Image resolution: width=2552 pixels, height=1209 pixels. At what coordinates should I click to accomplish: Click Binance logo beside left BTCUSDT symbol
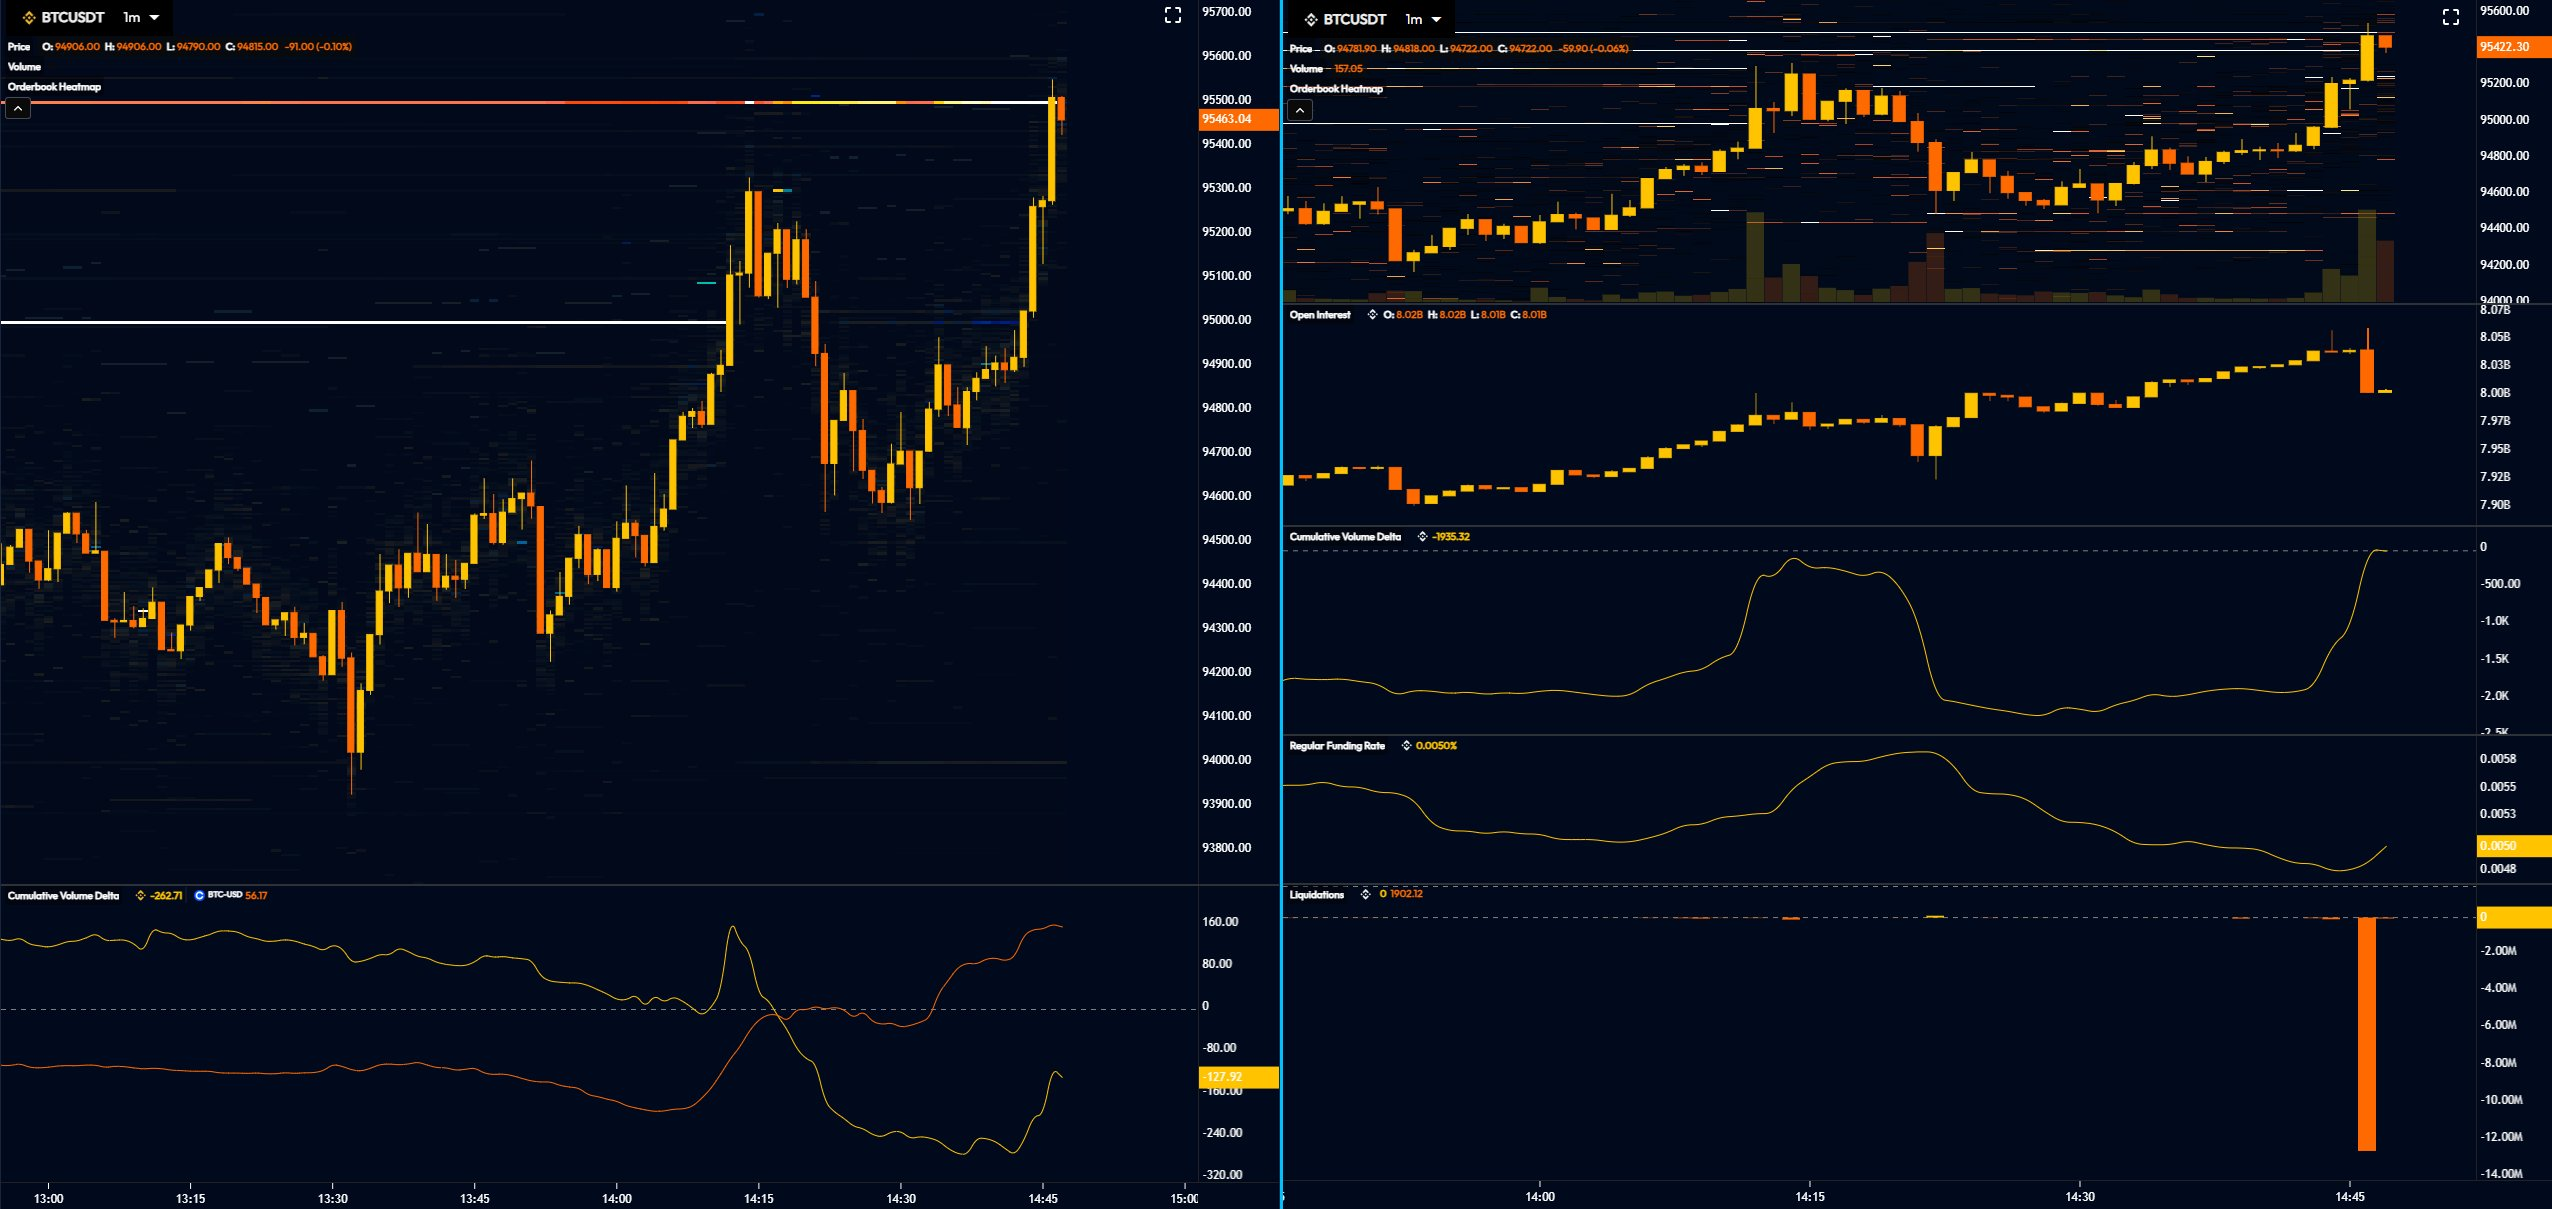pos(29,18)
